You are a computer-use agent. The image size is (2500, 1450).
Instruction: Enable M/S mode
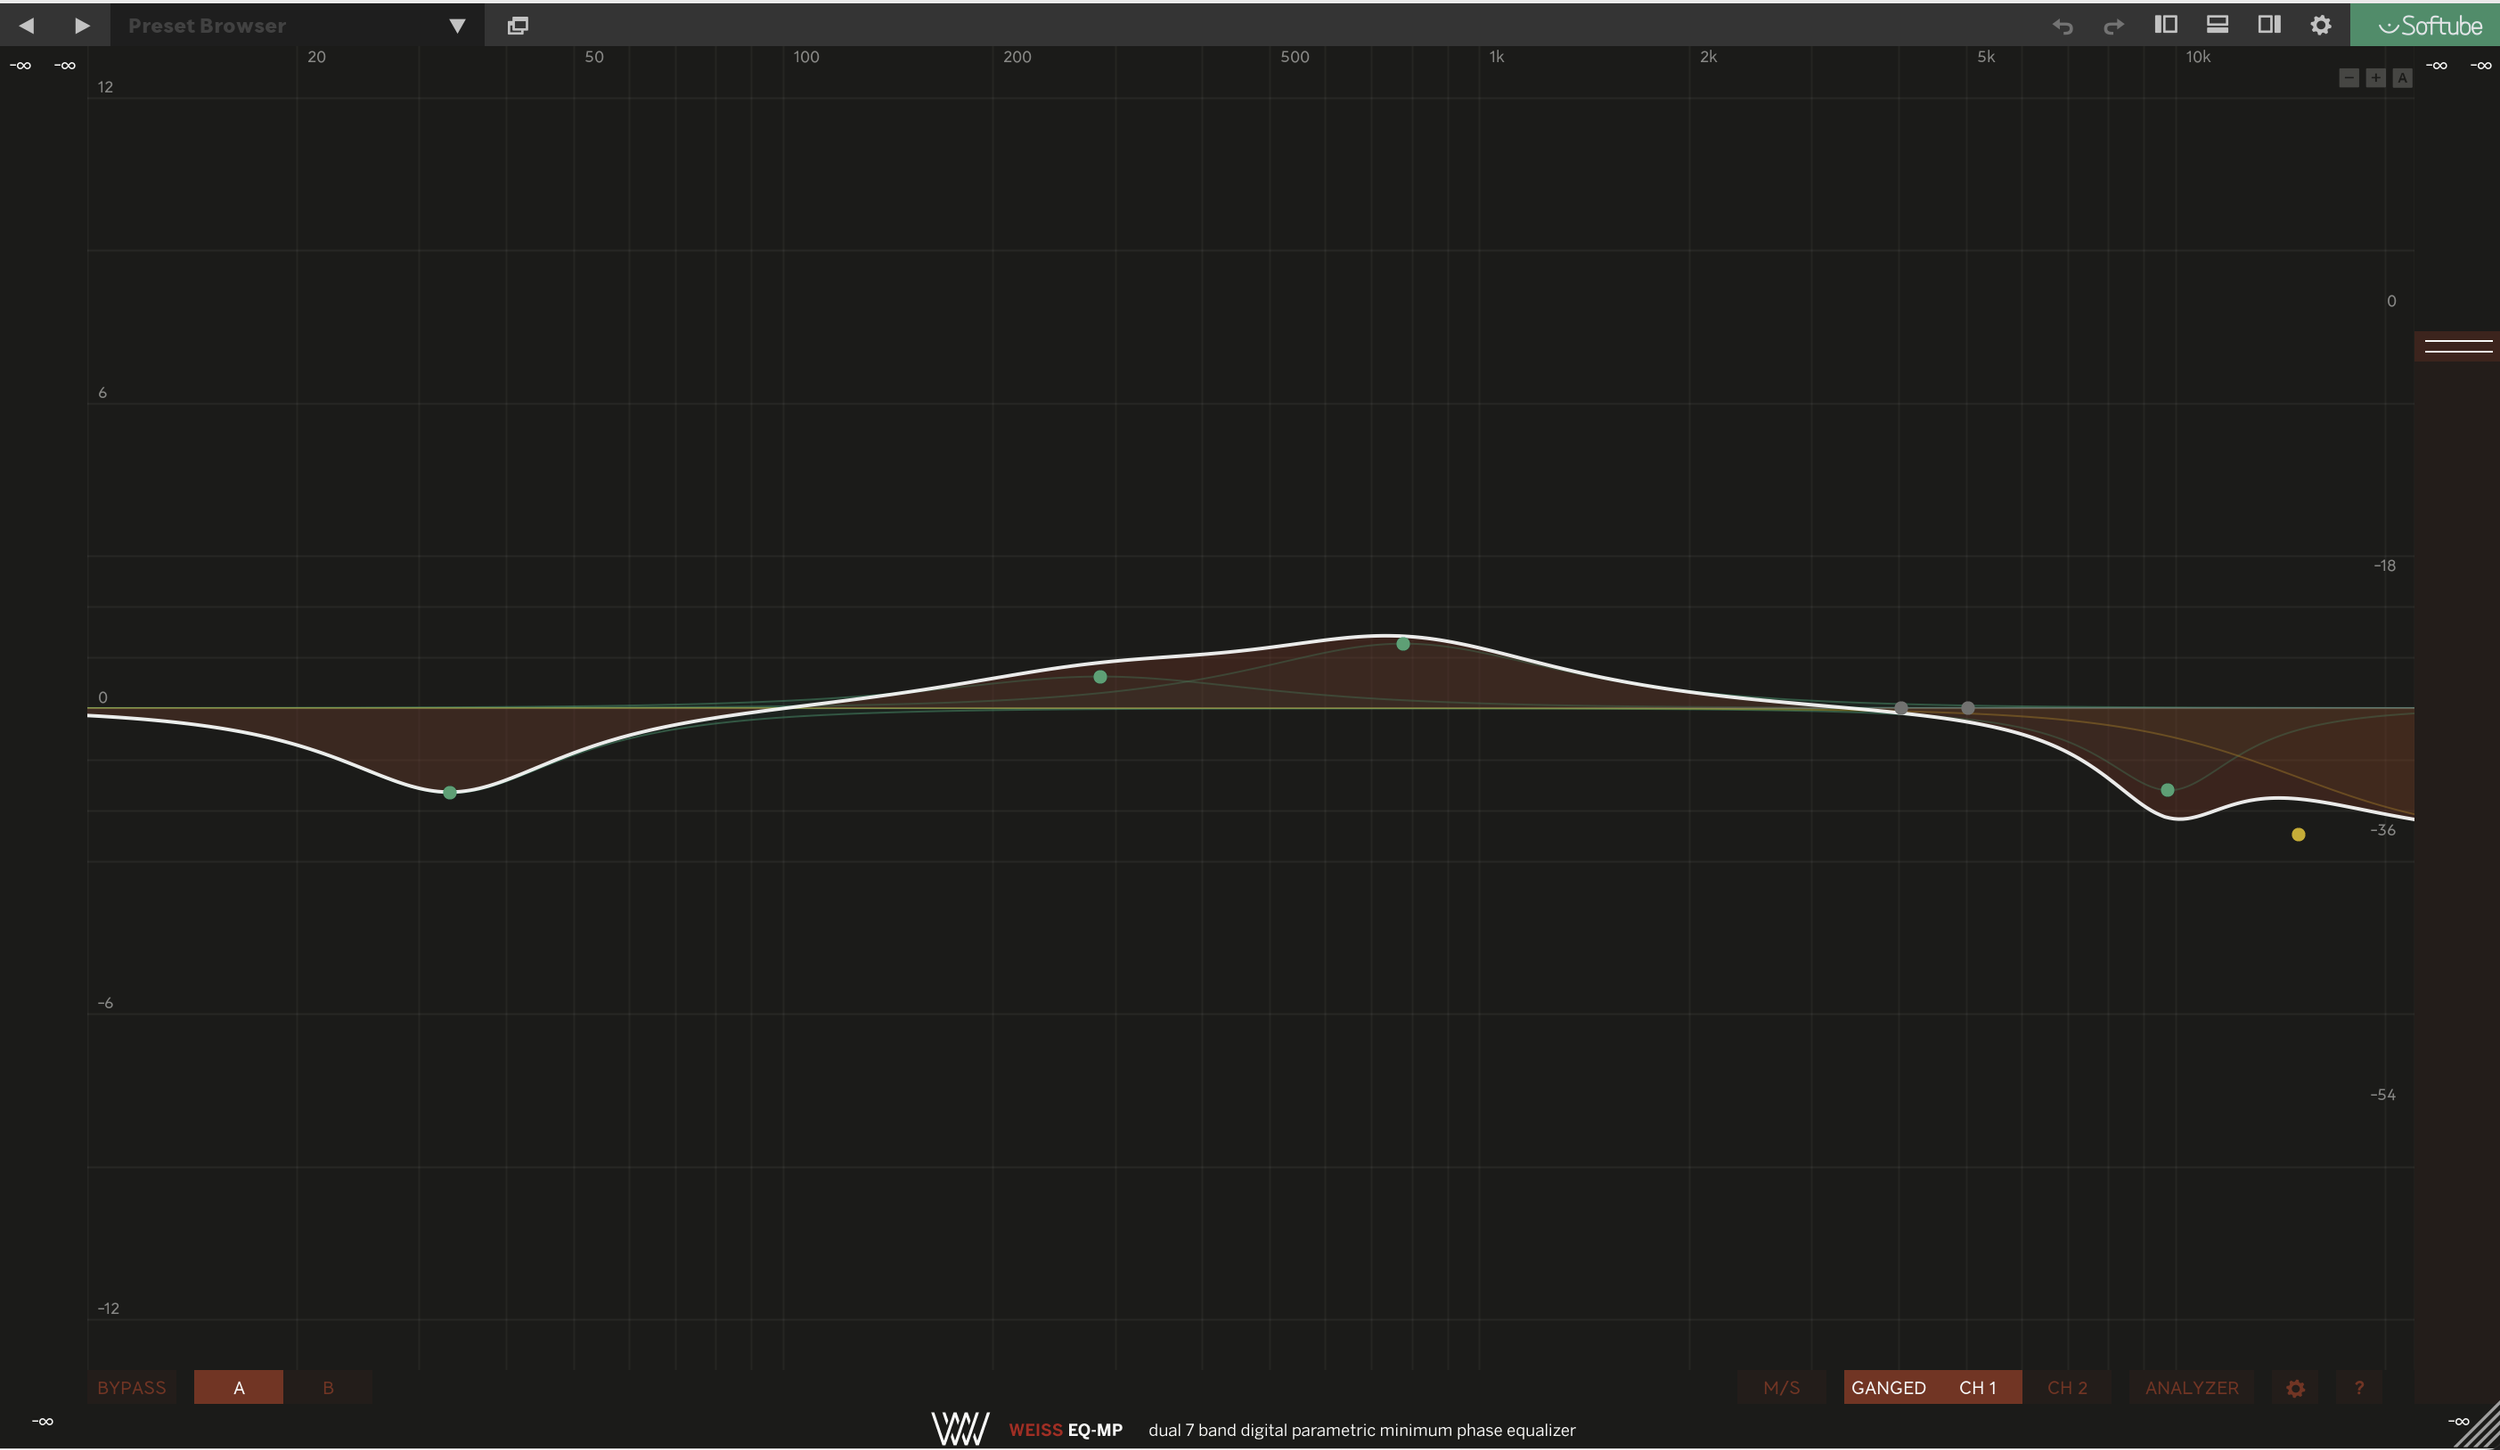(1781, 1388)
